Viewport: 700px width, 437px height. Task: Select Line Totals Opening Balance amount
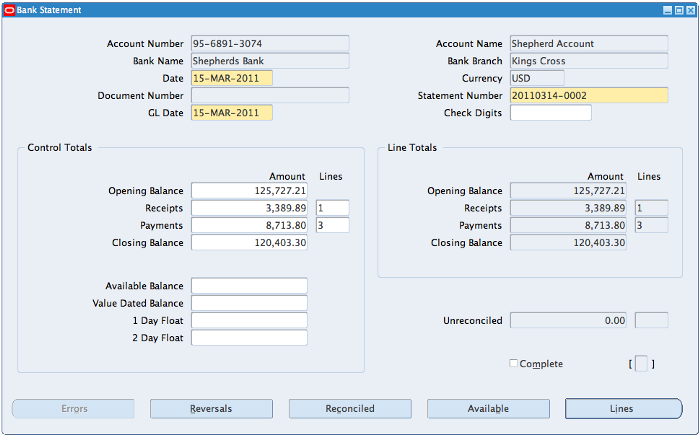[x=568, y=191]
